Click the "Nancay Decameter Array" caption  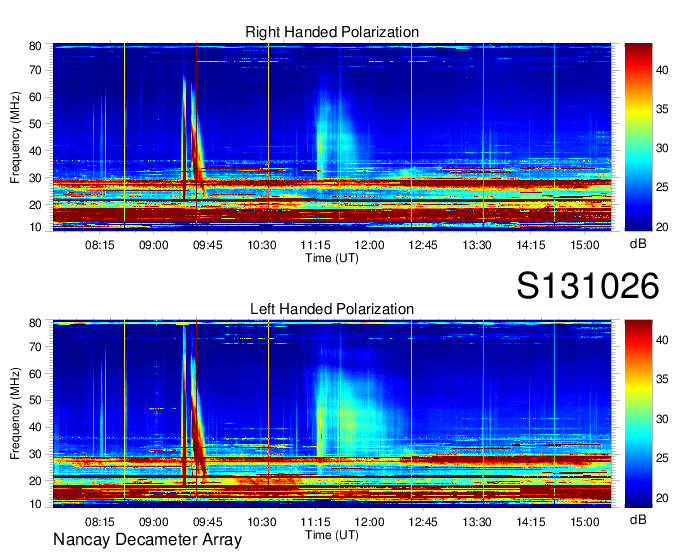pos(147,540)
